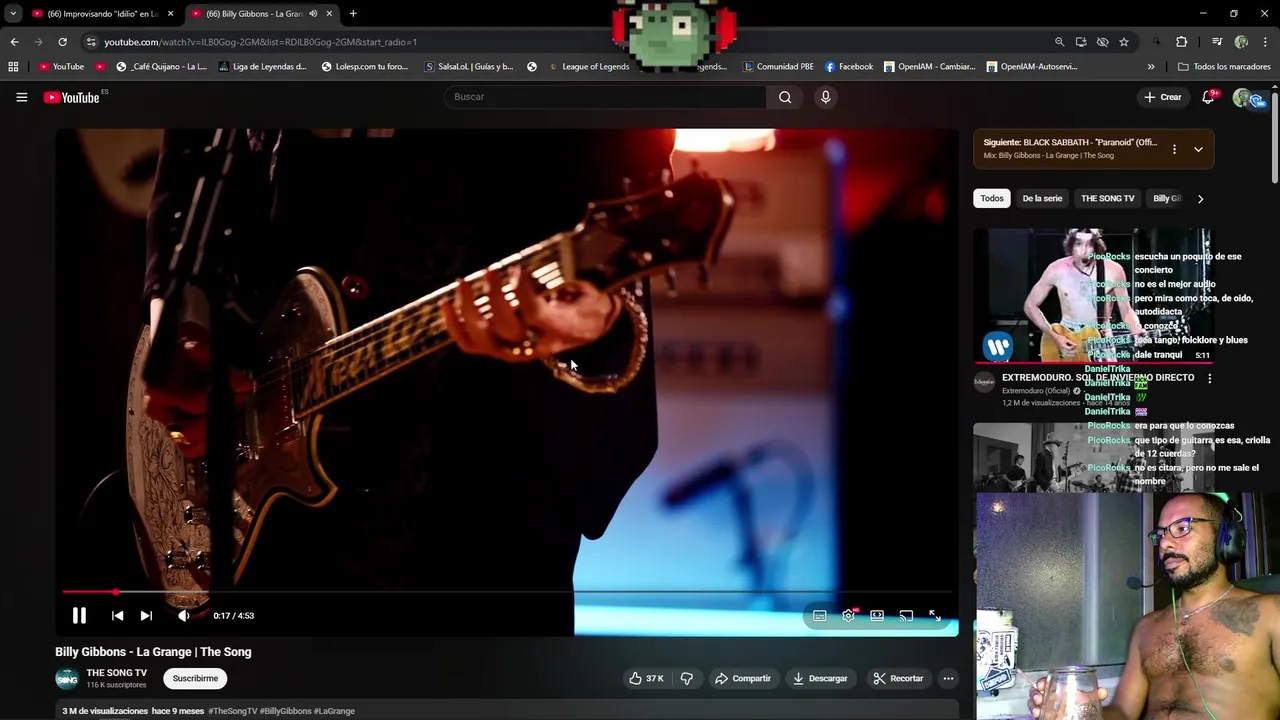Cast video to a TV

point(906,616)
